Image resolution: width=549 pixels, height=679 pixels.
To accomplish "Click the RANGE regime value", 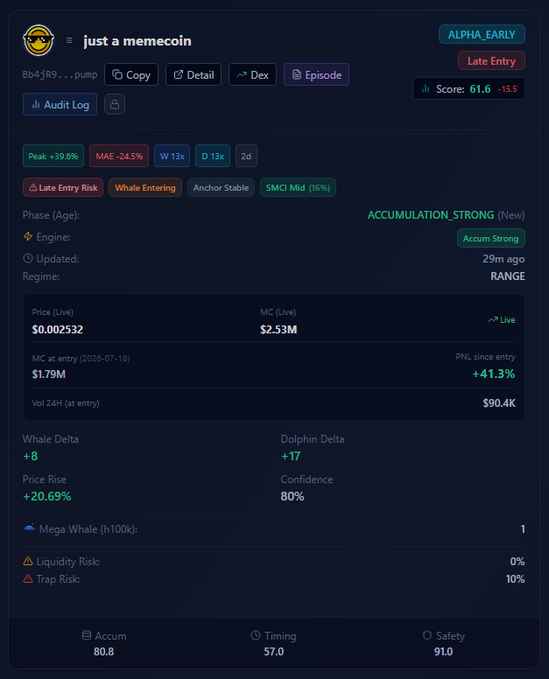I will tap(507, 276).
